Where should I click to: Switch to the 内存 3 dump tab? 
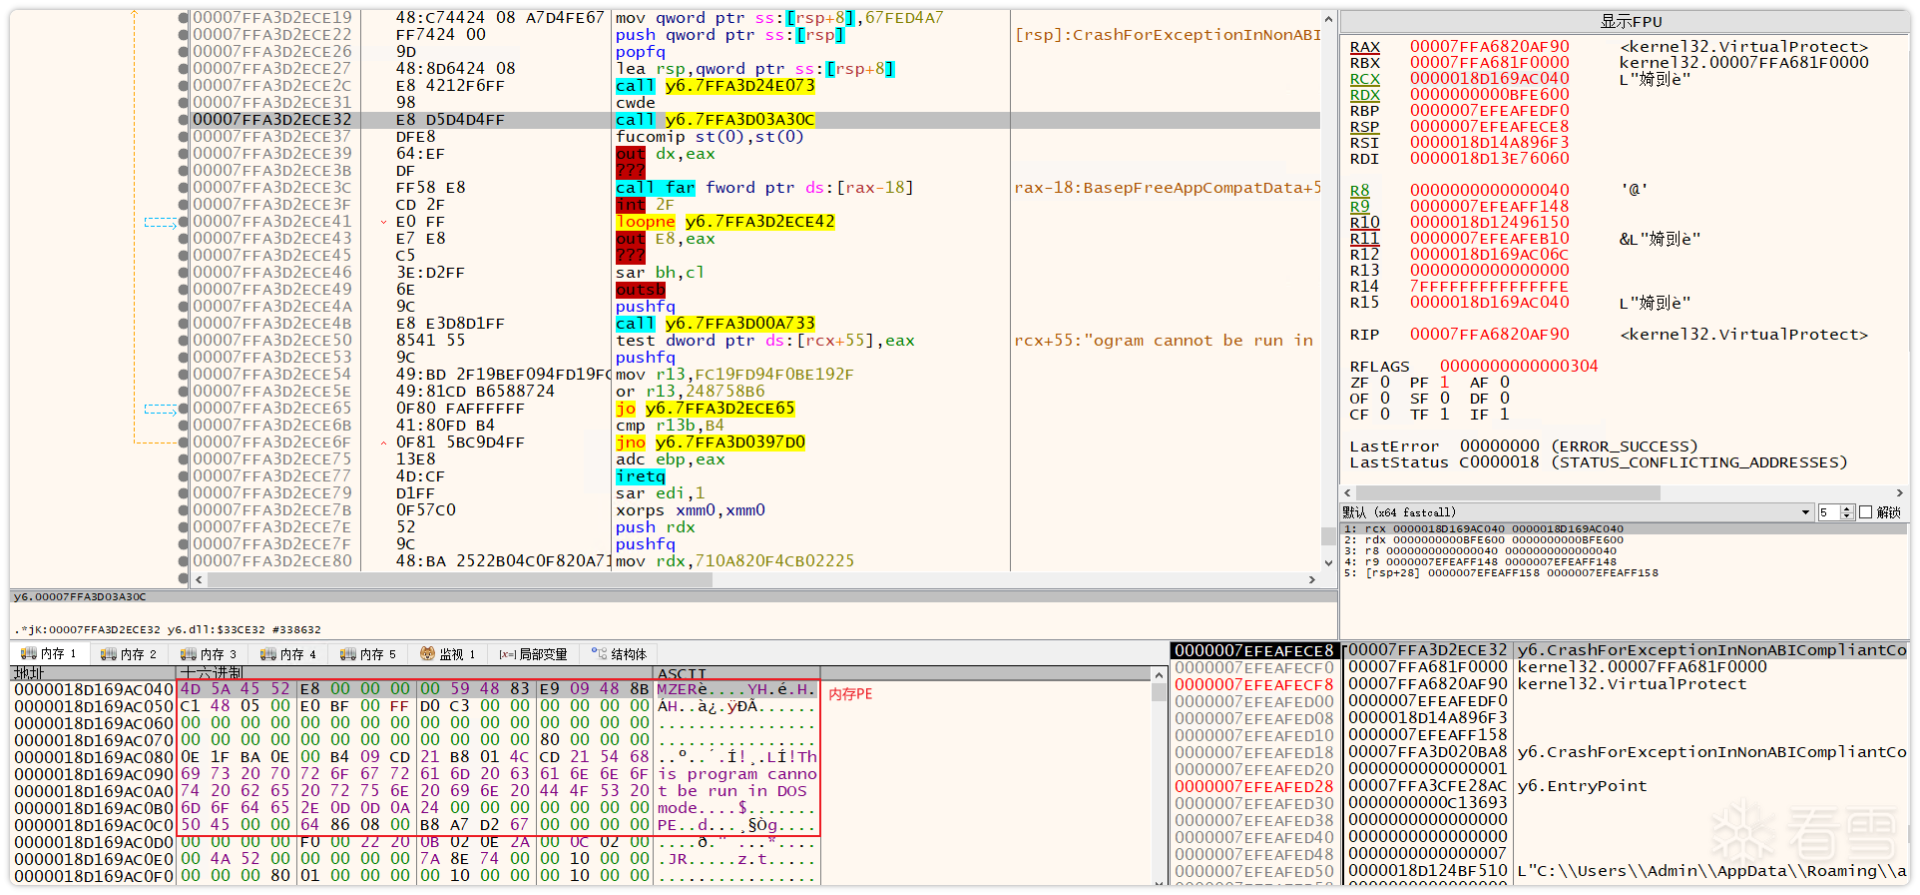(209, 654)
